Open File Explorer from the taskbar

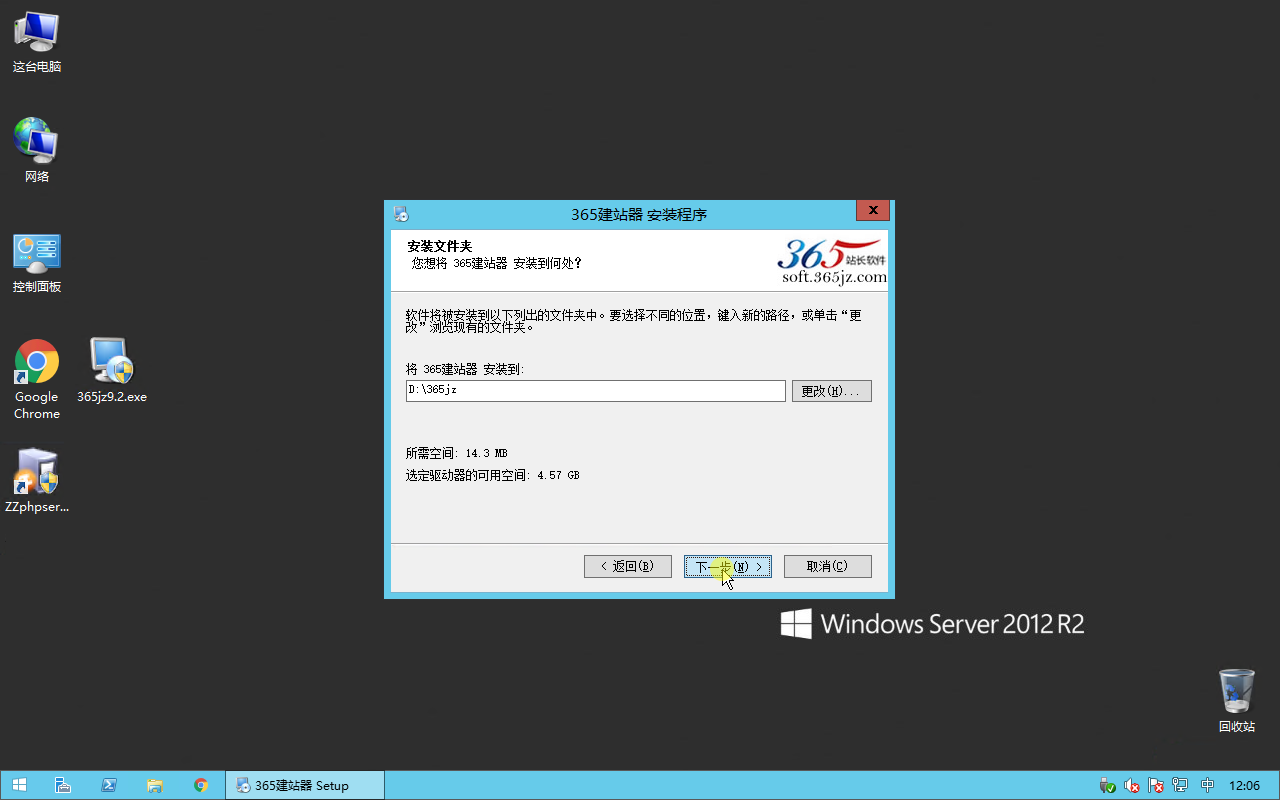click(155, 785)
